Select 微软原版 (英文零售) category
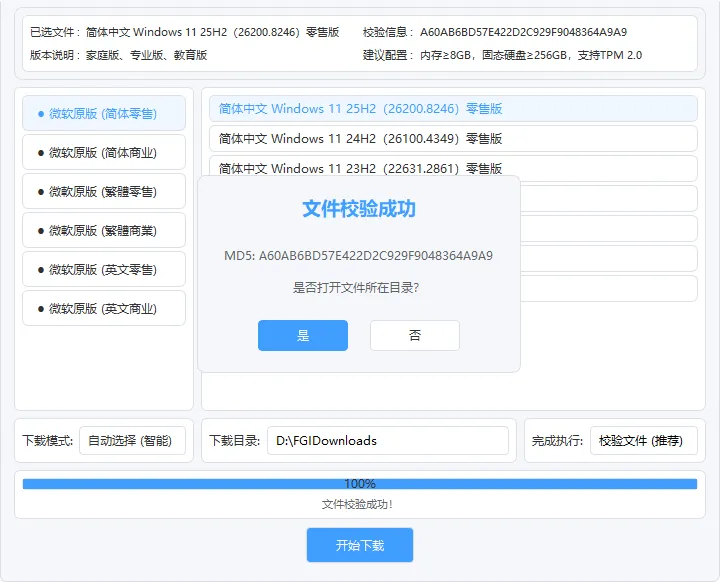Image resolution: width=720 pixels, height=582 pixels. 104,270
